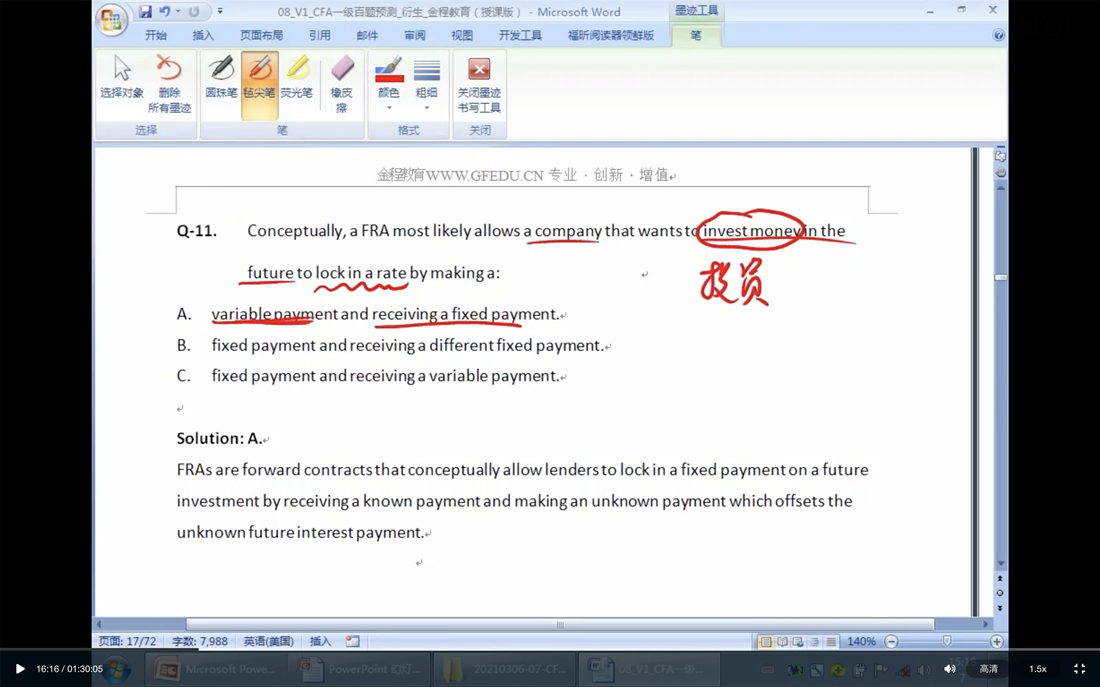The height and width of the screenshot is (687, 1100).
Task: Undo the last ink stroke
Action: 165,11
